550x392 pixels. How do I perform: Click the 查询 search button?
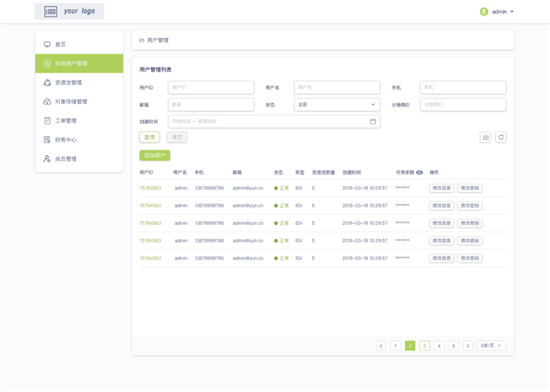tap(149, 137)
